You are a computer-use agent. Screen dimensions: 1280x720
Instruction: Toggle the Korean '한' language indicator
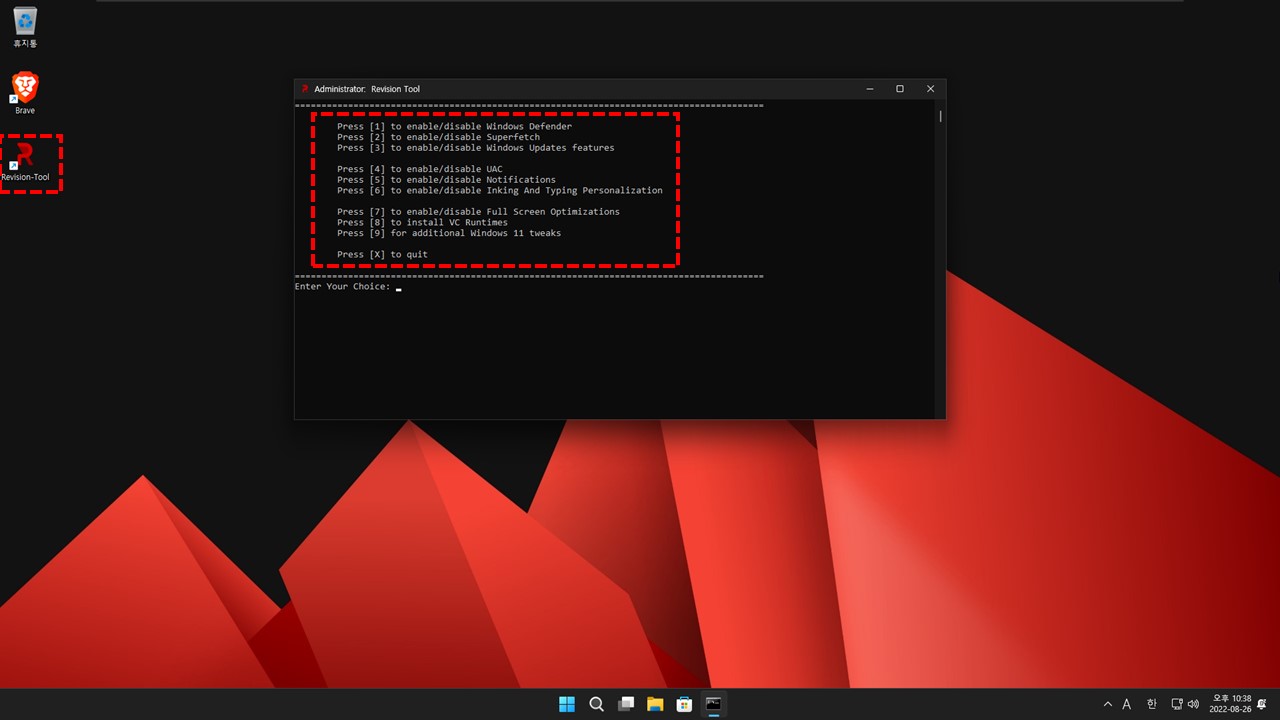click(x=1152, y=704)
